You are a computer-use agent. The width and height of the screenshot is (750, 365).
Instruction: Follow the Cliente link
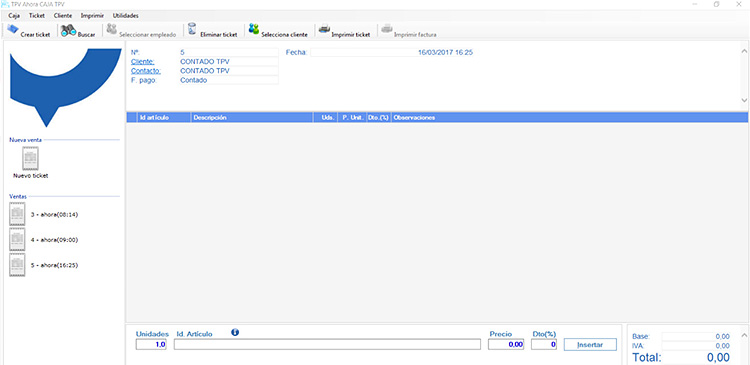pos(143,62)
